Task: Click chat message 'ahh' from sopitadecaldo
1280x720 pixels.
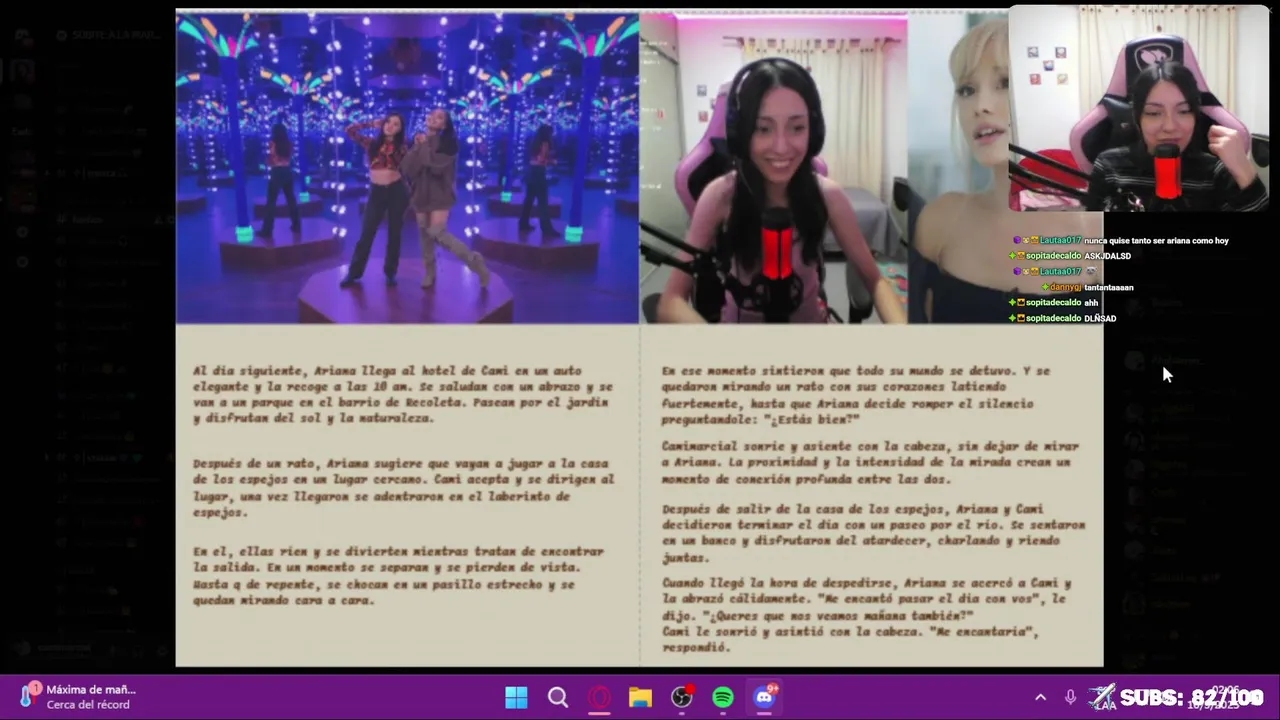Action: (1091, 303)
